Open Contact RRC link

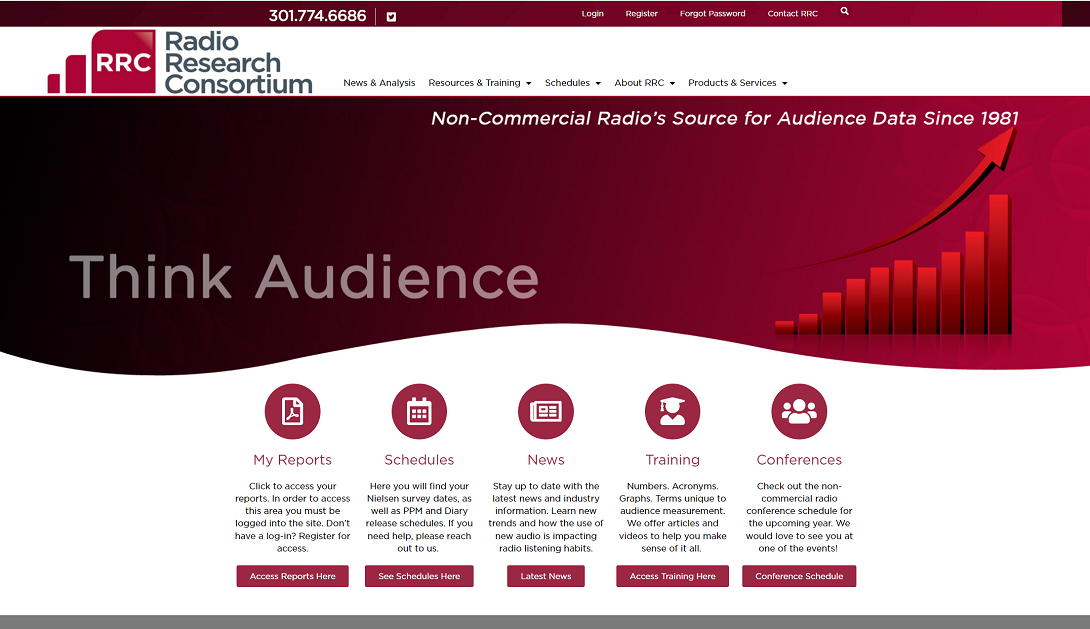[x=792, y=13]
